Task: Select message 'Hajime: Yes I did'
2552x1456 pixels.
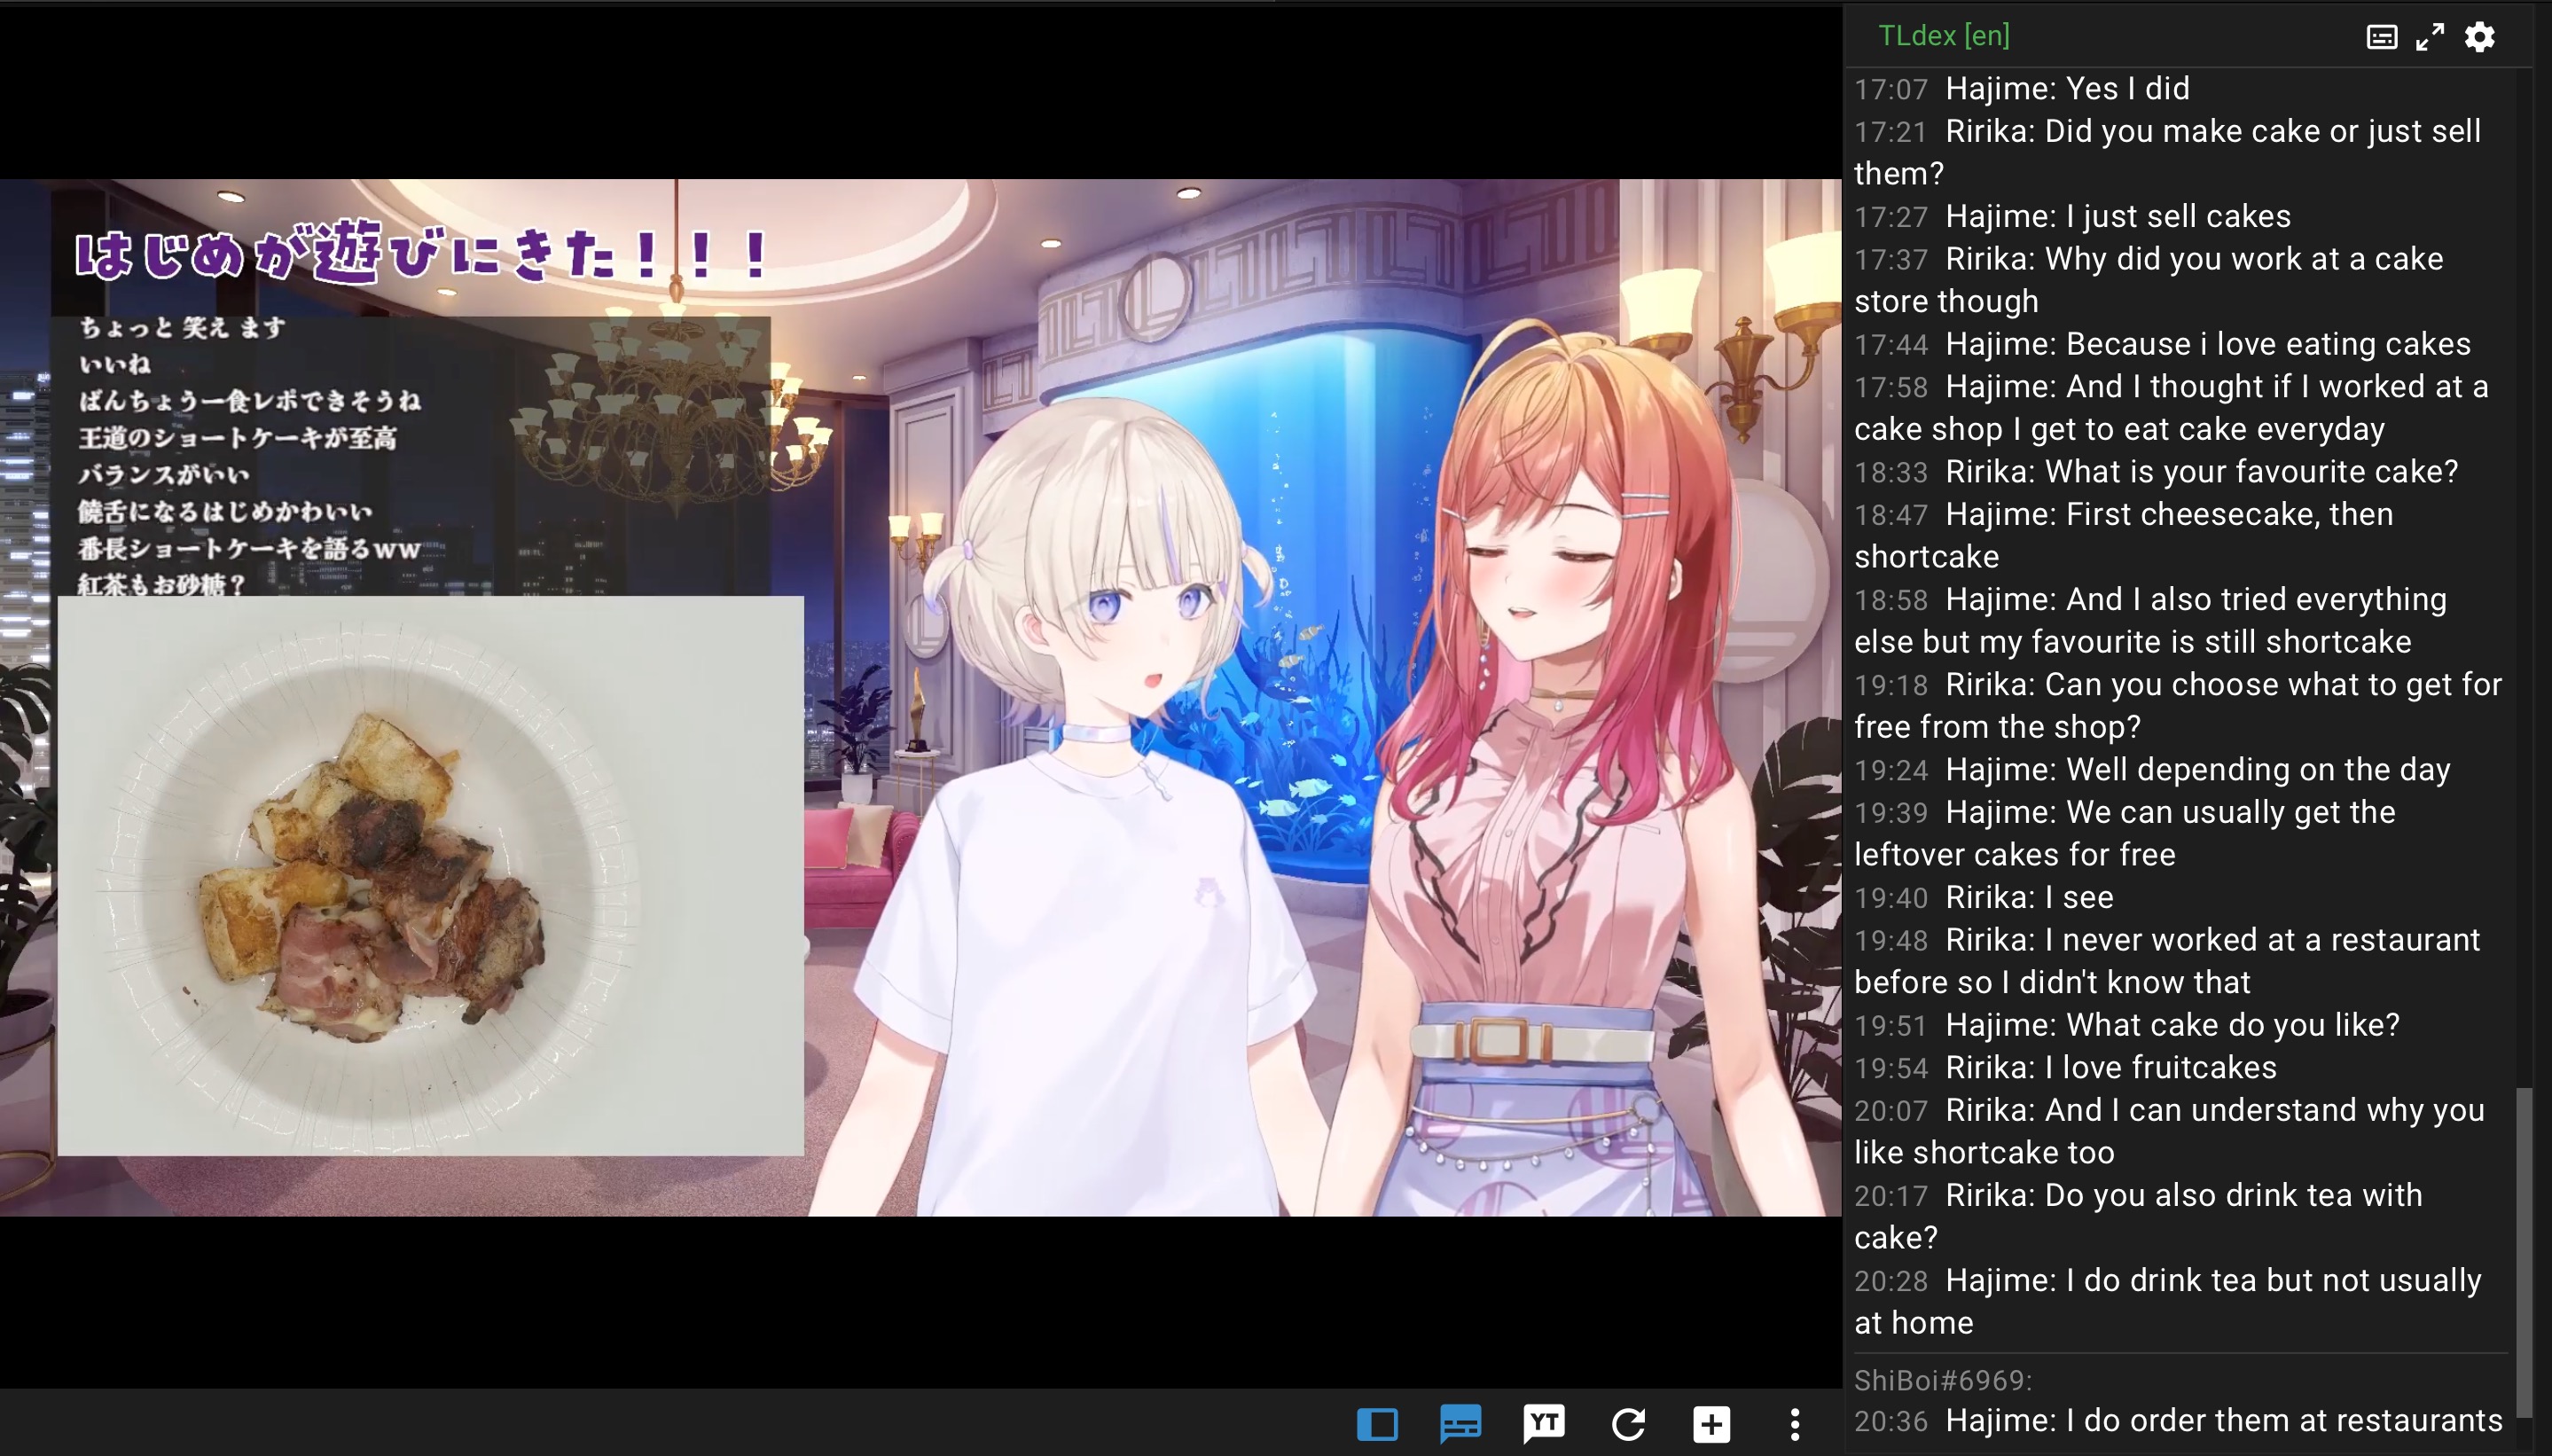Action: coord(2067,88)
